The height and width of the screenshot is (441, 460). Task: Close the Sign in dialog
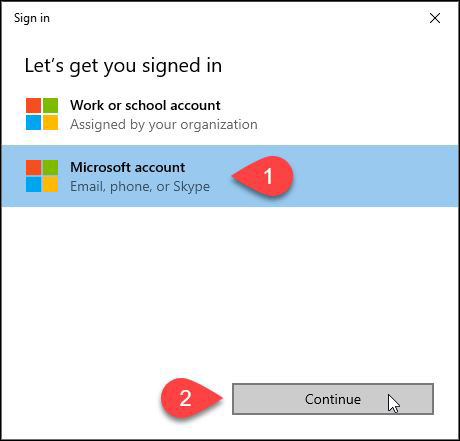point(435,18)
